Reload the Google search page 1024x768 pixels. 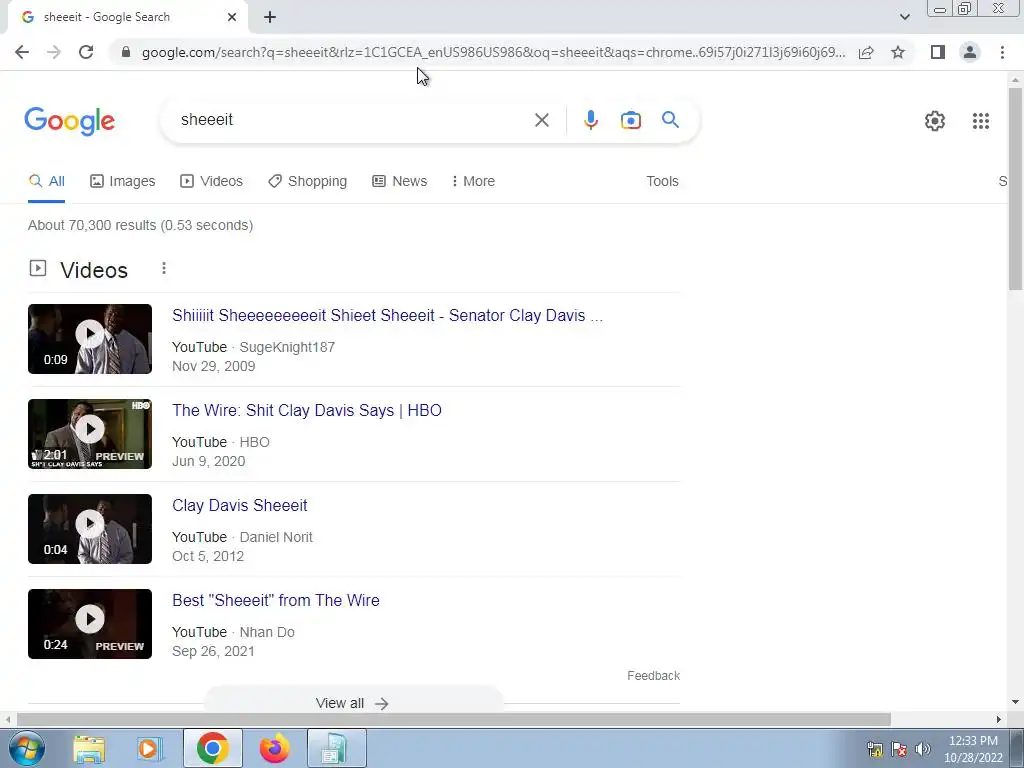coord(86,52)
